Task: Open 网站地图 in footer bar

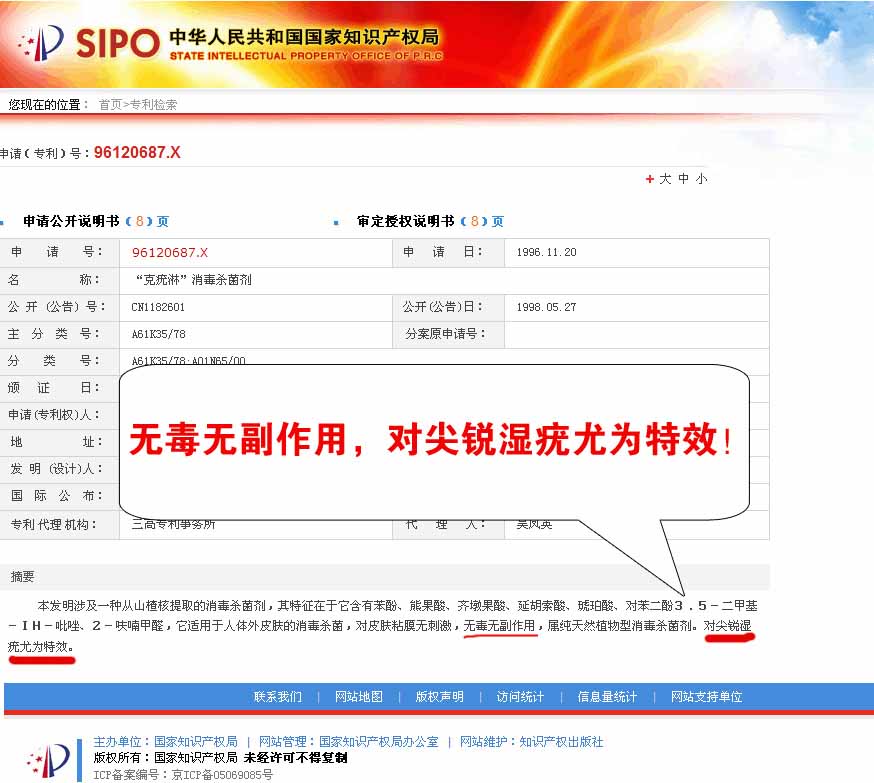Action: pyautogui.click(x=358, y=697)
